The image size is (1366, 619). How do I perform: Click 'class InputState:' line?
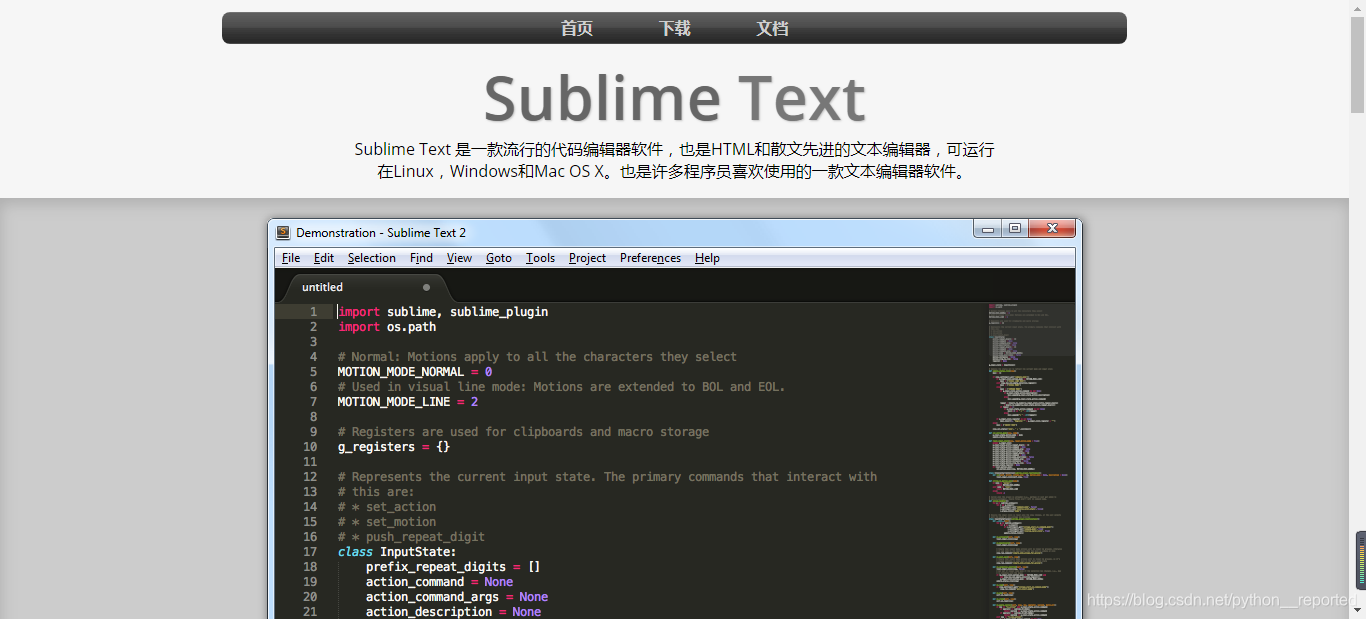(x=397, y=552)
